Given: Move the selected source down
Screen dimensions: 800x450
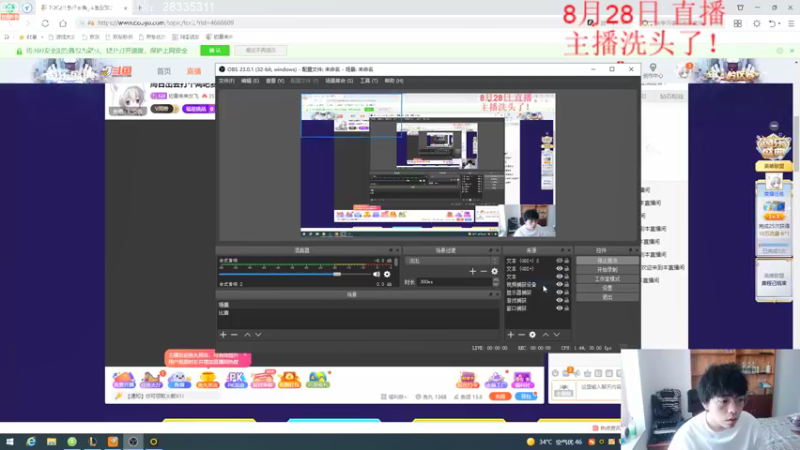Looking at the screenshot, I should tap(557, 335).
